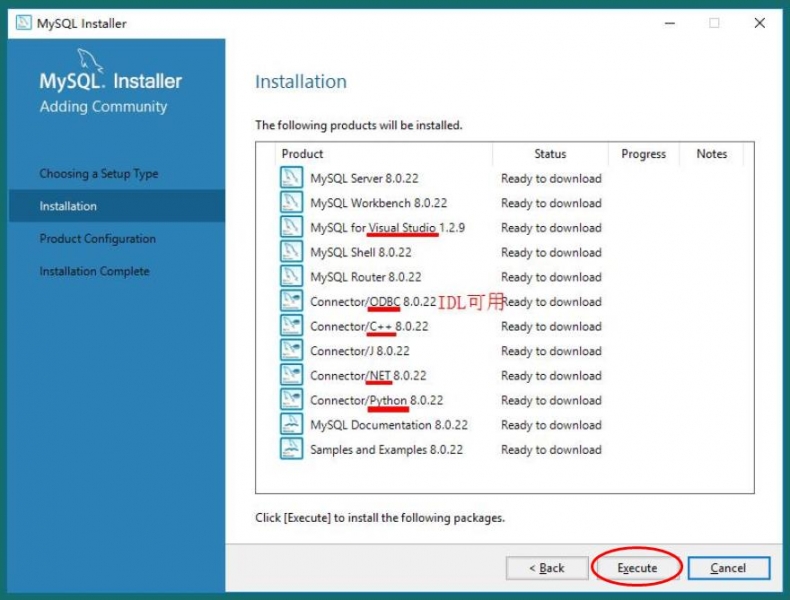Viewport: 790px width, 600px height.
Task: Click the Status column header
Action: pos(550,154)
